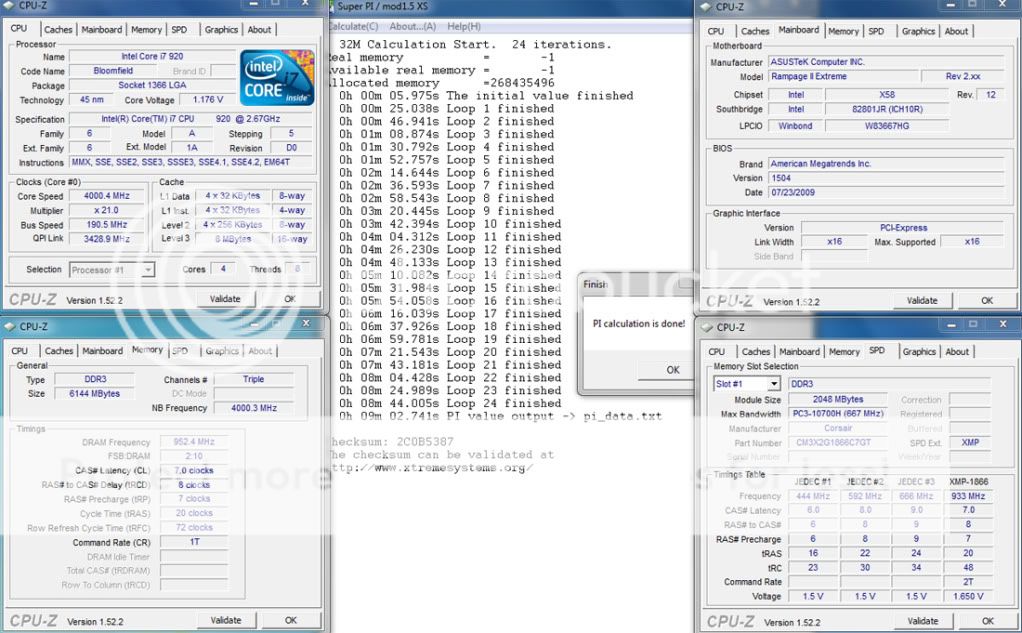Select the SPD tab in the Memory window
Viewport: 1022px width, 633px height.
[180, 351]
